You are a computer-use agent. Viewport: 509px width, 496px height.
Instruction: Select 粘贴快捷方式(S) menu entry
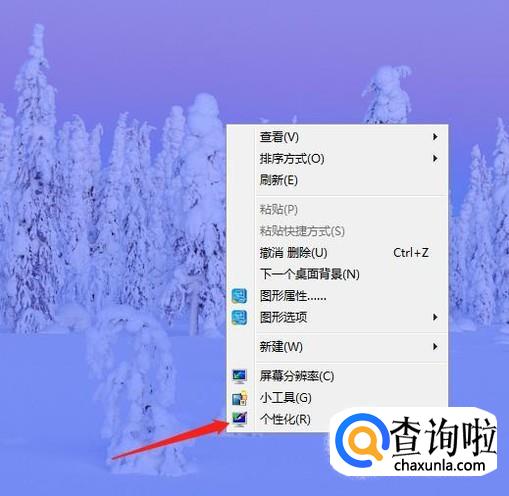click(x=337, y=231)
